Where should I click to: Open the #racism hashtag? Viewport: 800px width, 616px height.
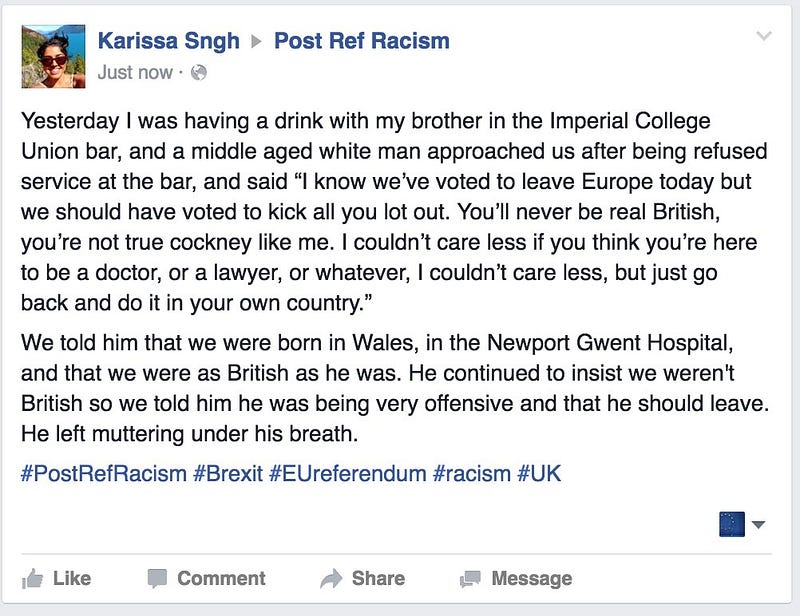pos(470,473)
